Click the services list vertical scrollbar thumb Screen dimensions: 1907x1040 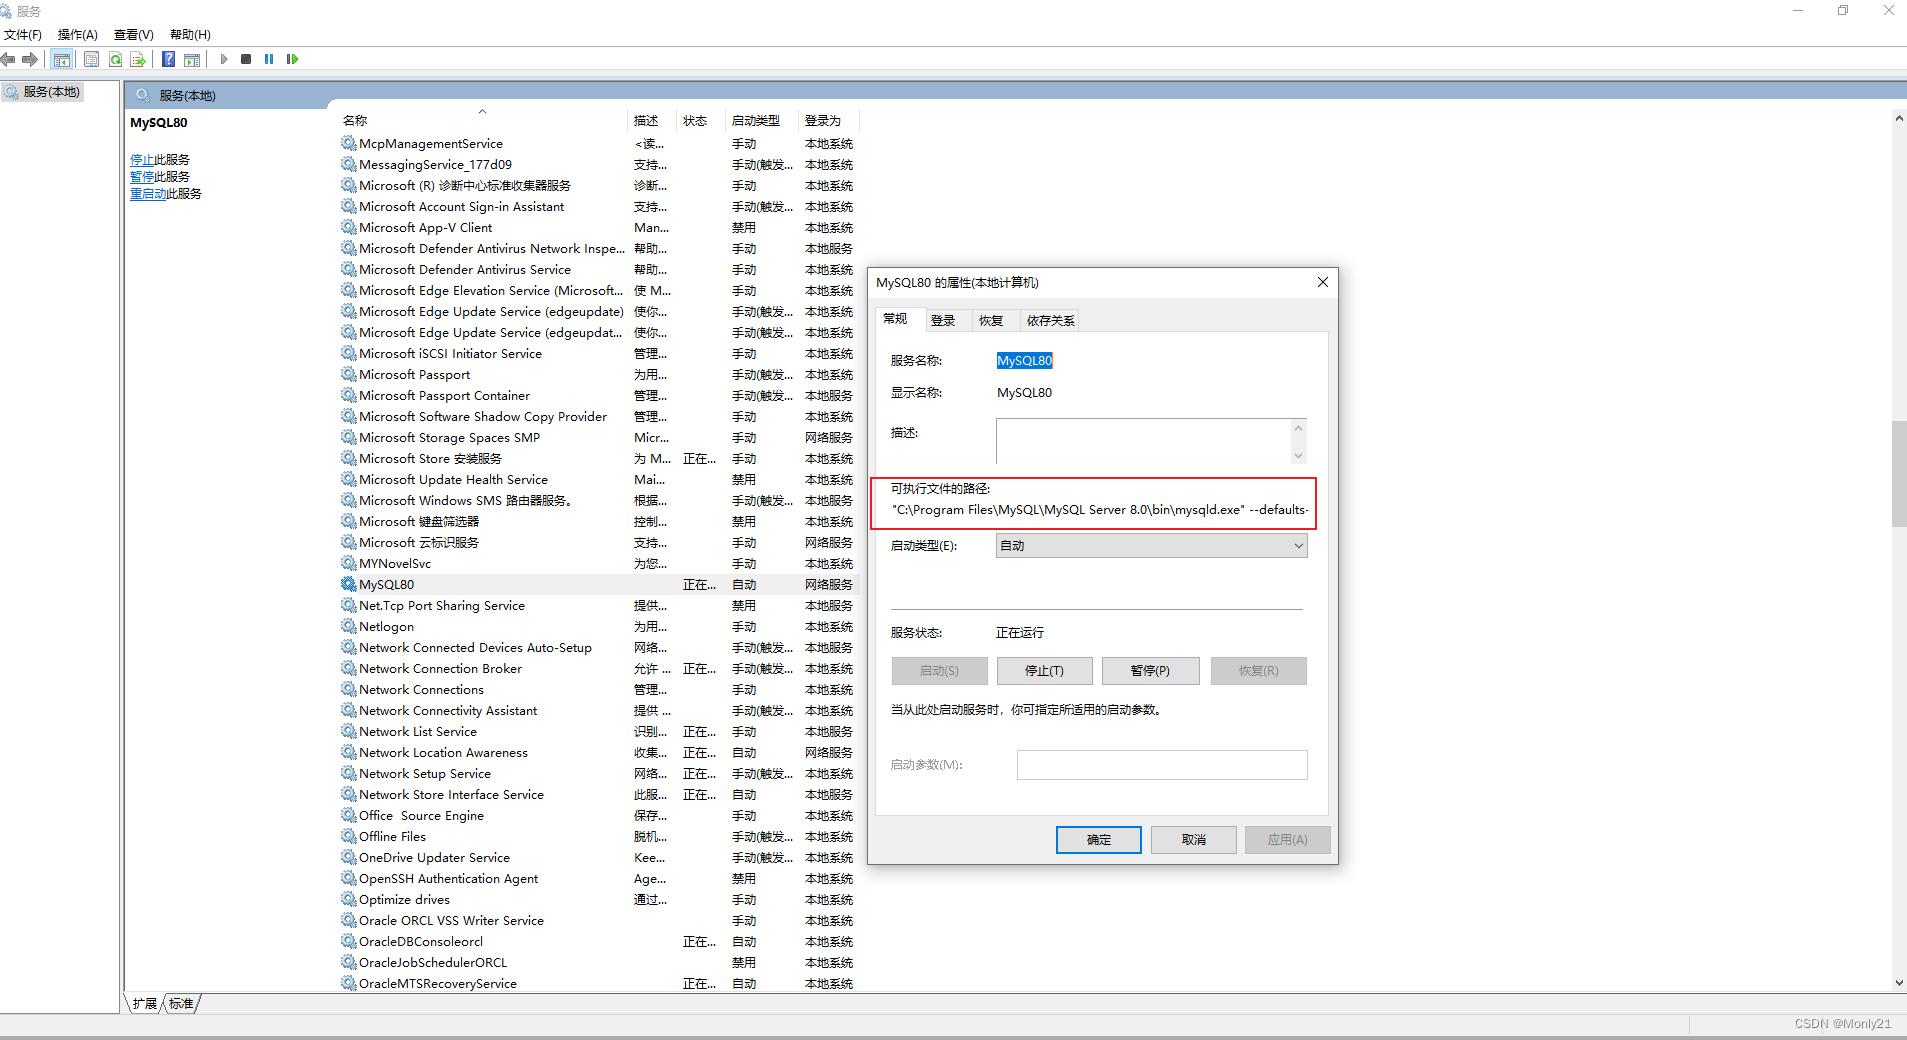tap(1899, 474)
